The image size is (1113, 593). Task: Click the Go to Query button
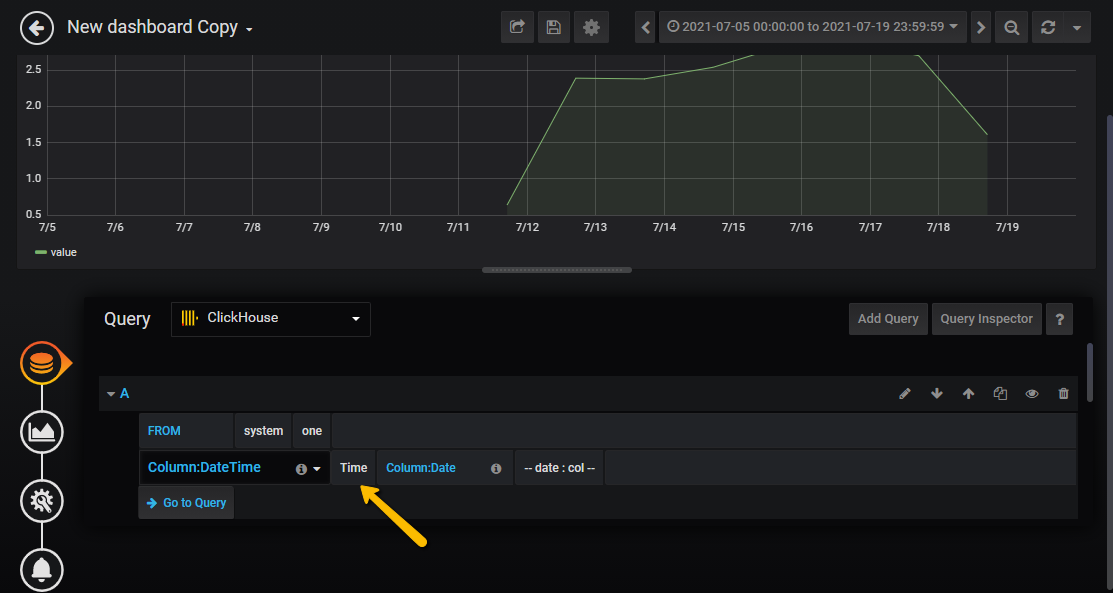pos(186,503)
